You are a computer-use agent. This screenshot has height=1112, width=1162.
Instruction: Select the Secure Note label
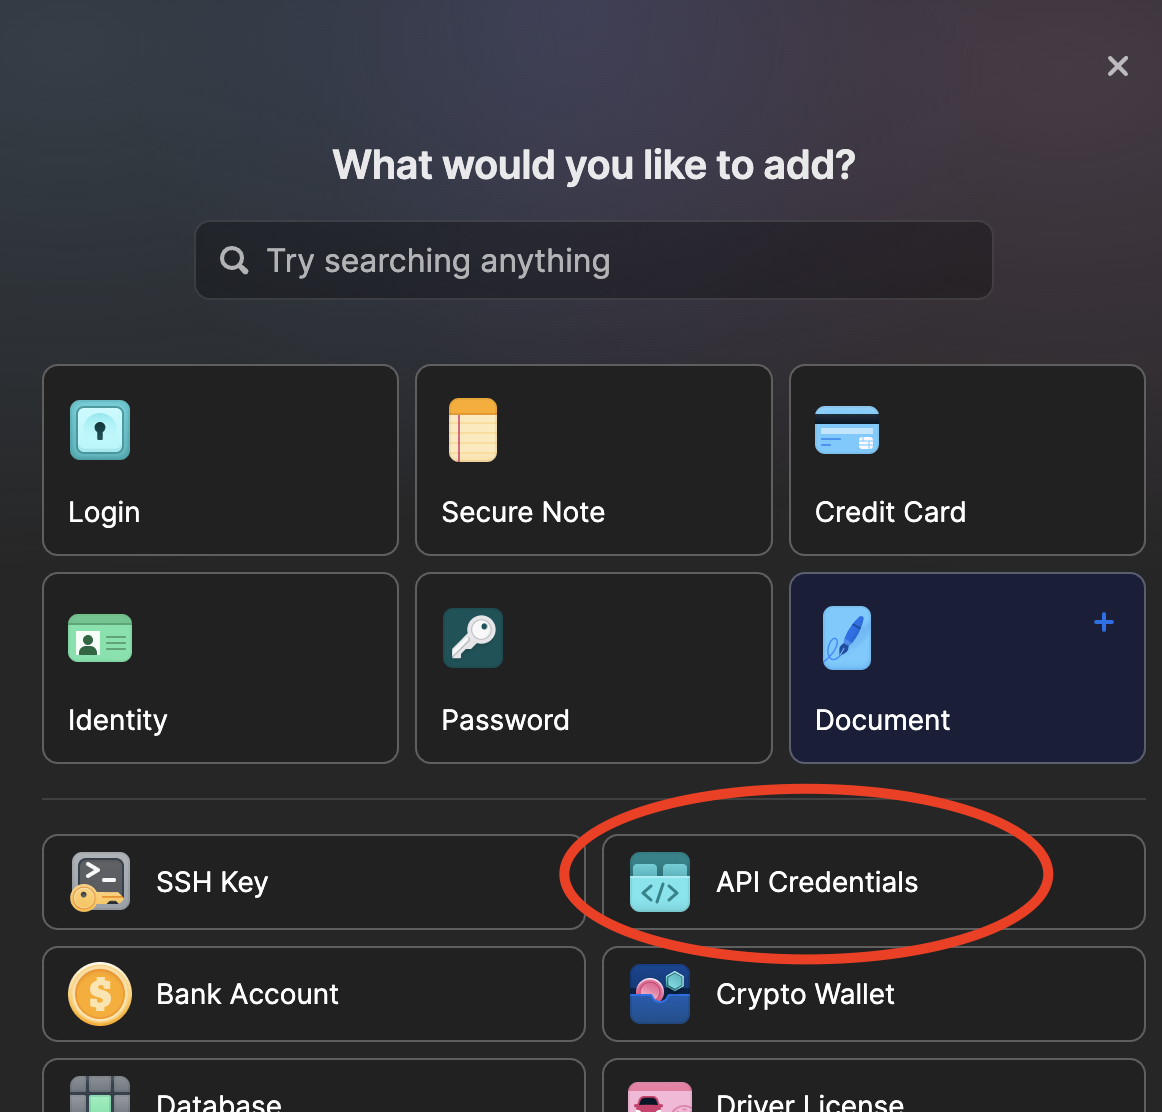click(523, 512)
